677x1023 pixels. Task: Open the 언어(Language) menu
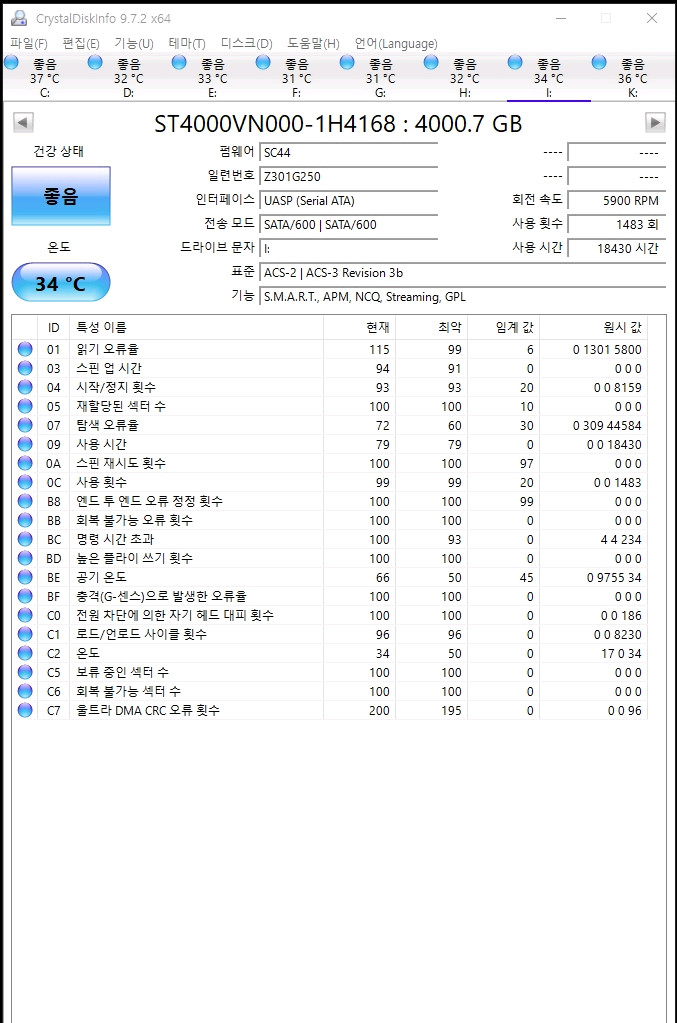(396, 44)
